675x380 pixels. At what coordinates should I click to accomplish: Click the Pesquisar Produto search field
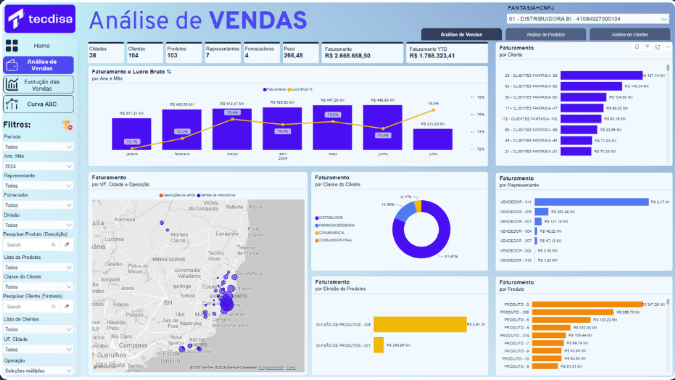[x=31, y=244]
